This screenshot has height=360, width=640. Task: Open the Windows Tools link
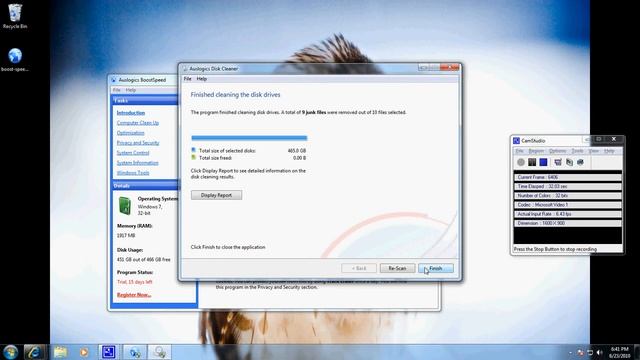tap(133, 173)
